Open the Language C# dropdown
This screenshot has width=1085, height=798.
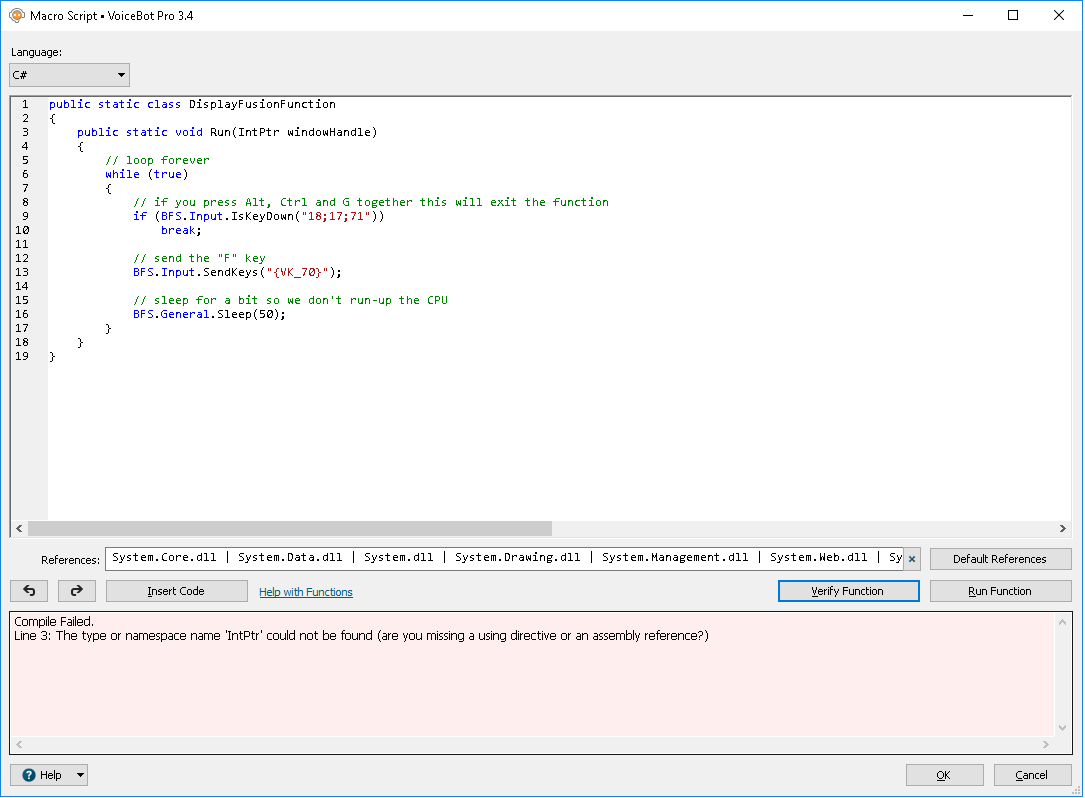tap(69, 75)
